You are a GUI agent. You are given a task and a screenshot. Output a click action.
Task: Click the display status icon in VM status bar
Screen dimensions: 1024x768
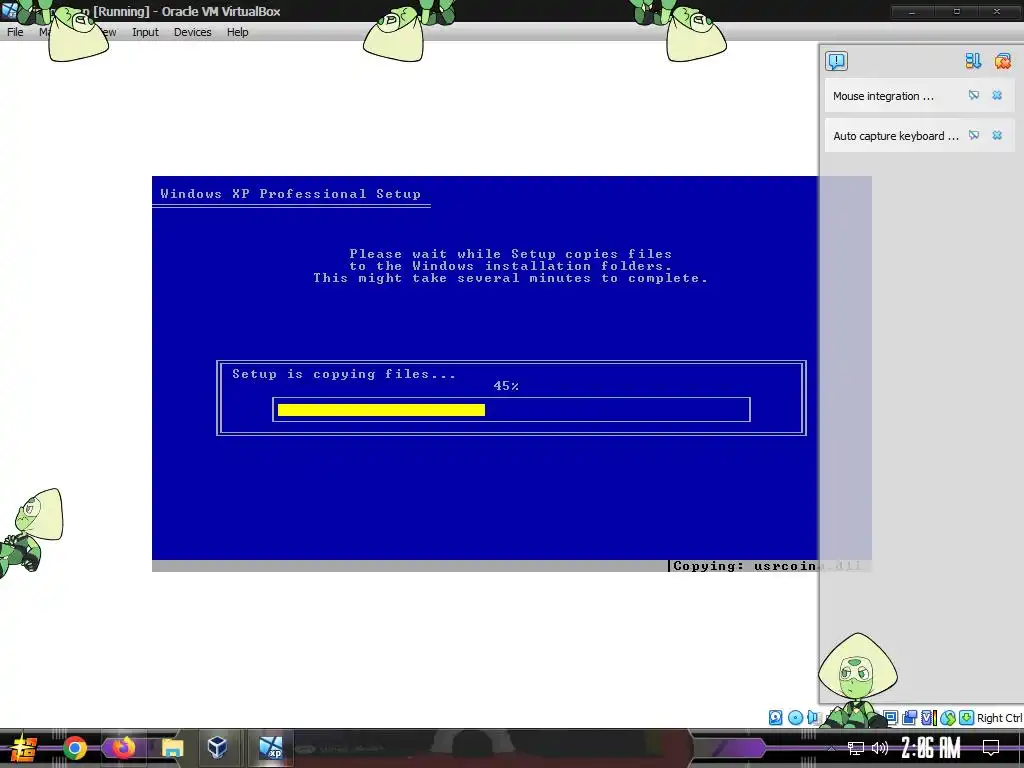pyautogui.click(x=891, y=718)
